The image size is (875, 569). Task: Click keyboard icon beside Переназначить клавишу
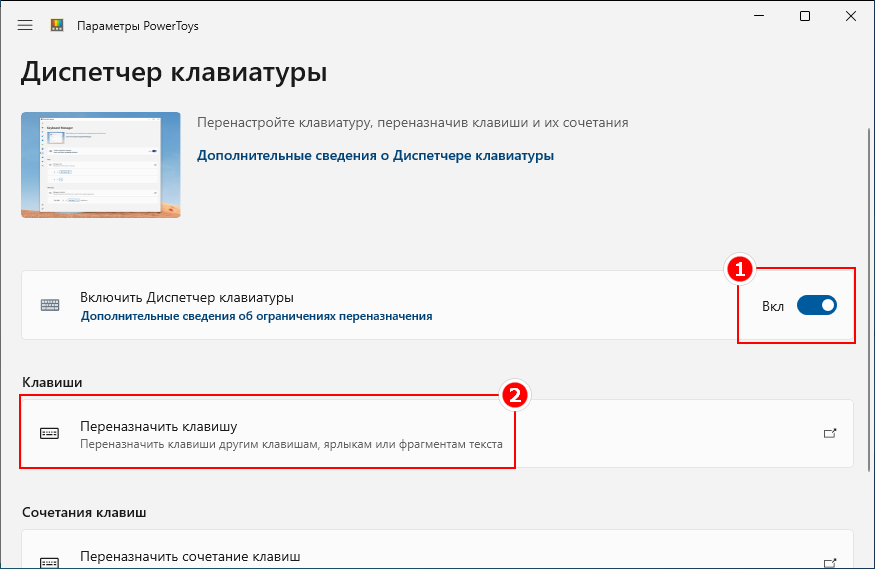tap(50, 433)
